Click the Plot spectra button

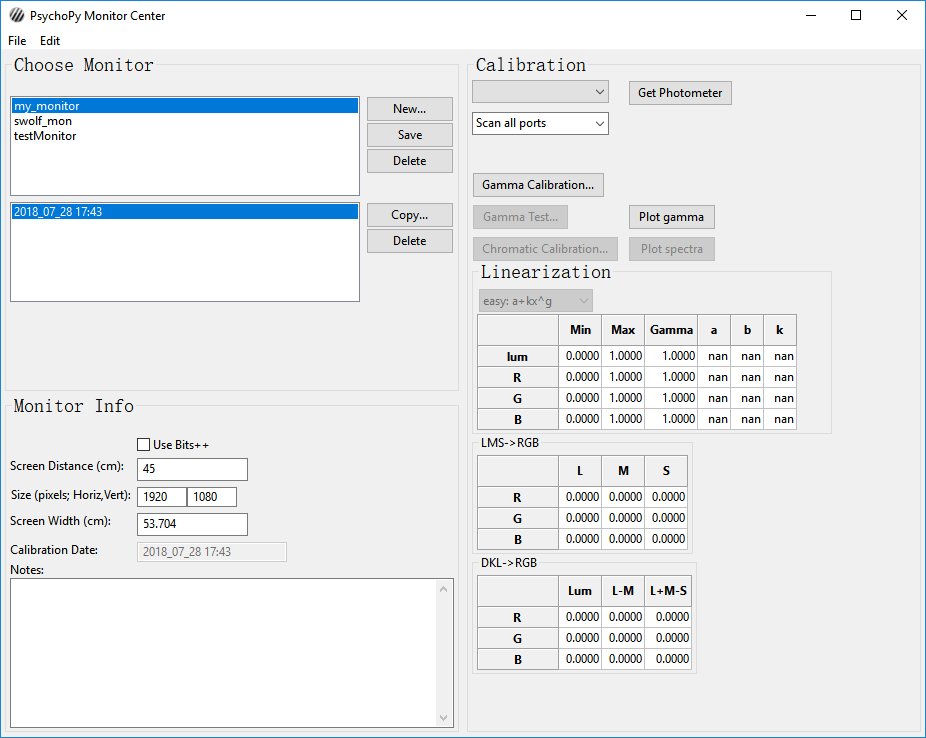671,249
